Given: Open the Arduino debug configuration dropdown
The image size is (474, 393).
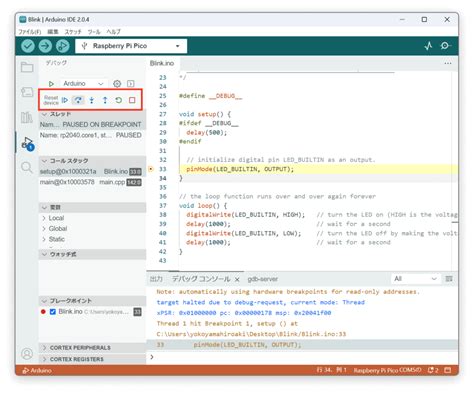Looking at the screenshot, I should pos(83,84).
